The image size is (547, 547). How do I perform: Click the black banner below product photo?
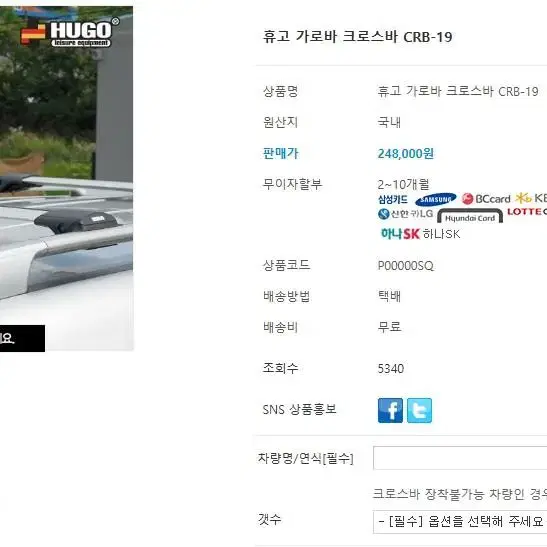coord(22,338)
